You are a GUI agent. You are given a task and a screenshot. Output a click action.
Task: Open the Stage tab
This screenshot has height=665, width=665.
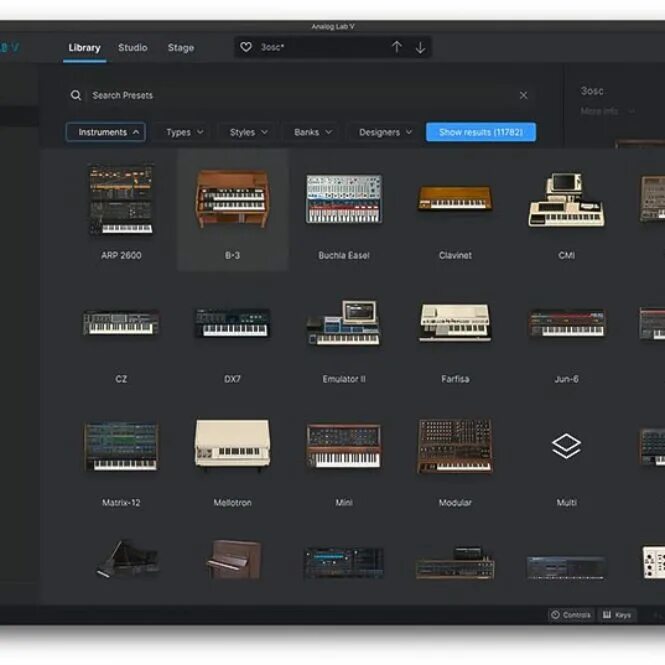181,48
